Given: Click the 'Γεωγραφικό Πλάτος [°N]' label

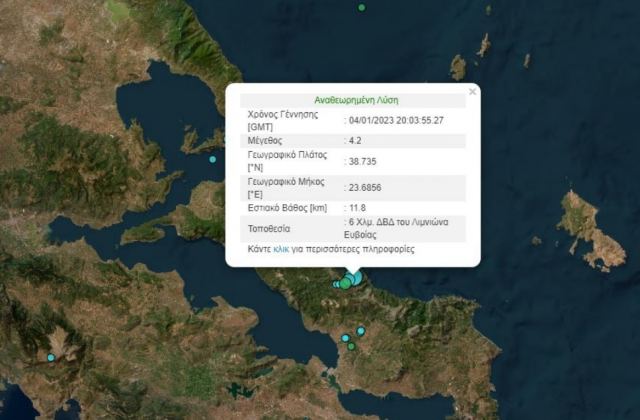Looking at the screenshot, I should pos(287,161).
